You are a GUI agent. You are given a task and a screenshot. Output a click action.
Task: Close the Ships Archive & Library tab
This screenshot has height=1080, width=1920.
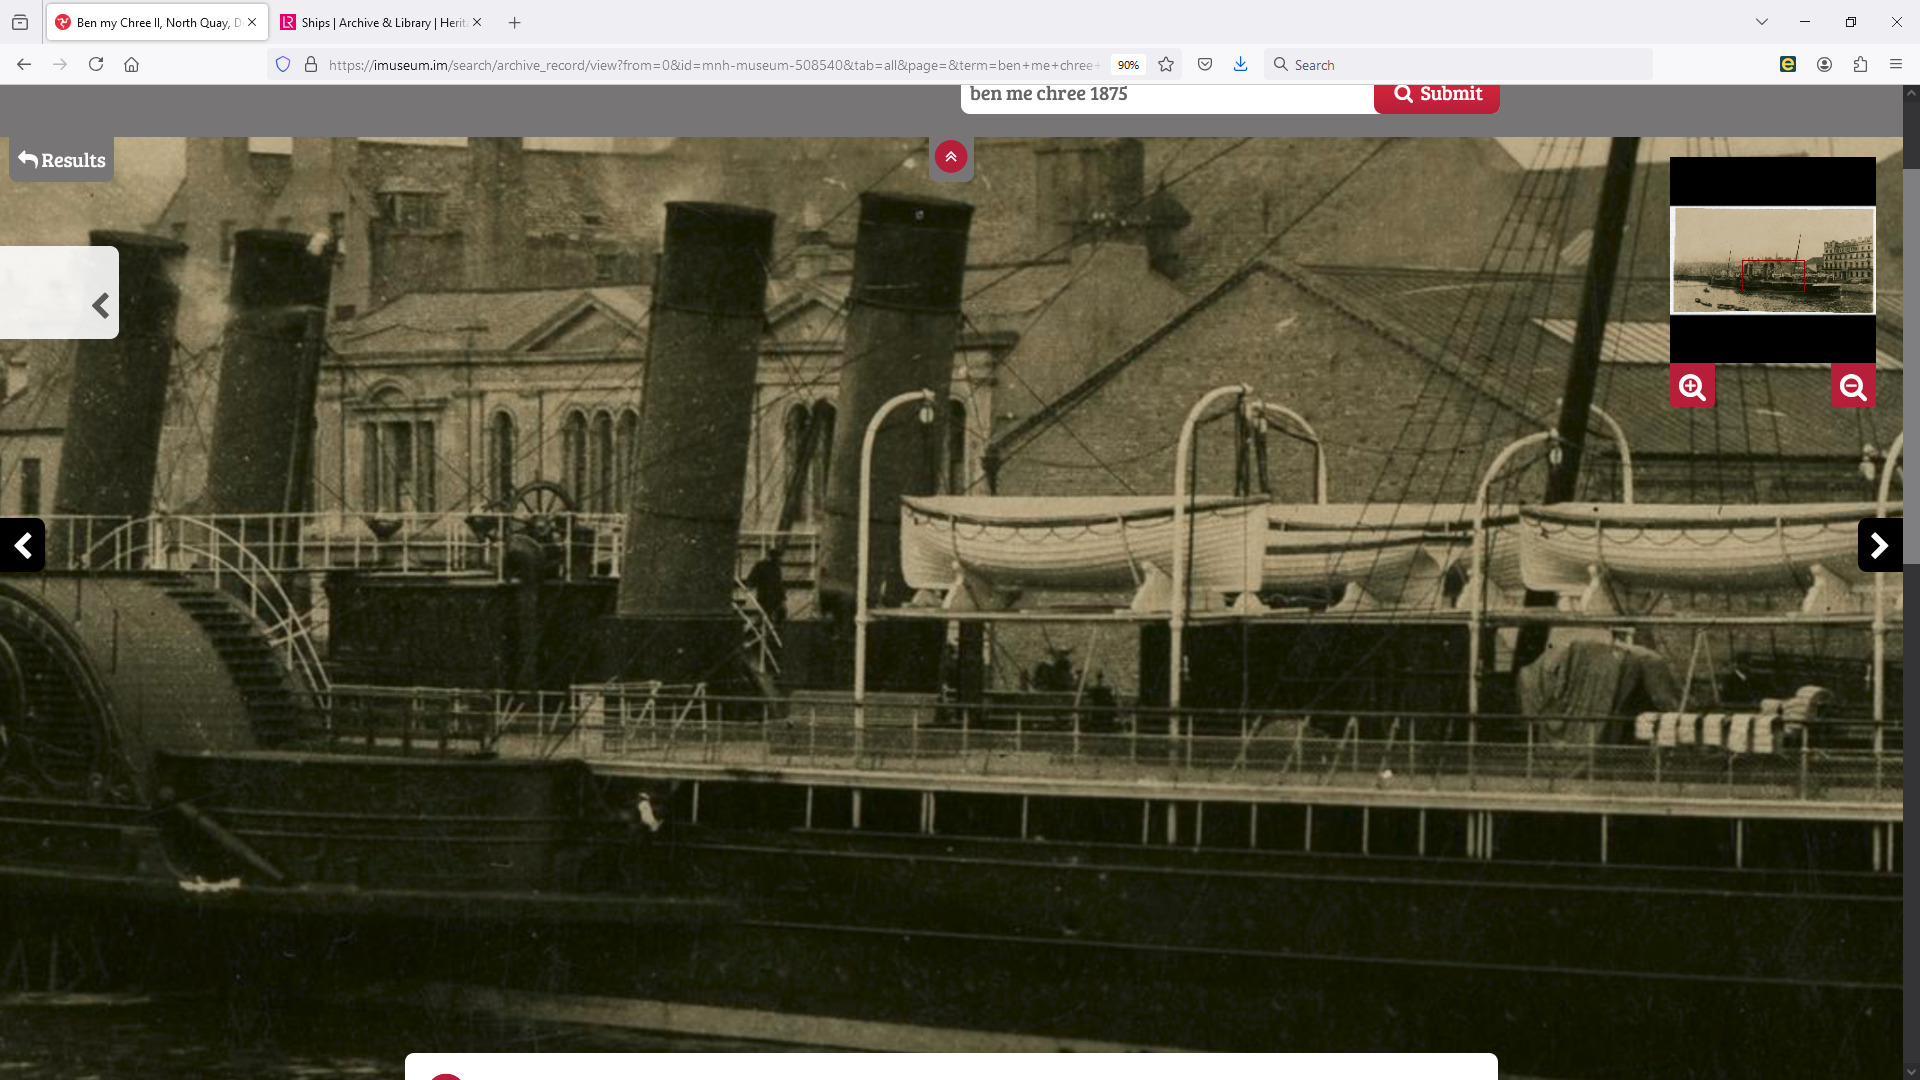[x=477, y=22]
